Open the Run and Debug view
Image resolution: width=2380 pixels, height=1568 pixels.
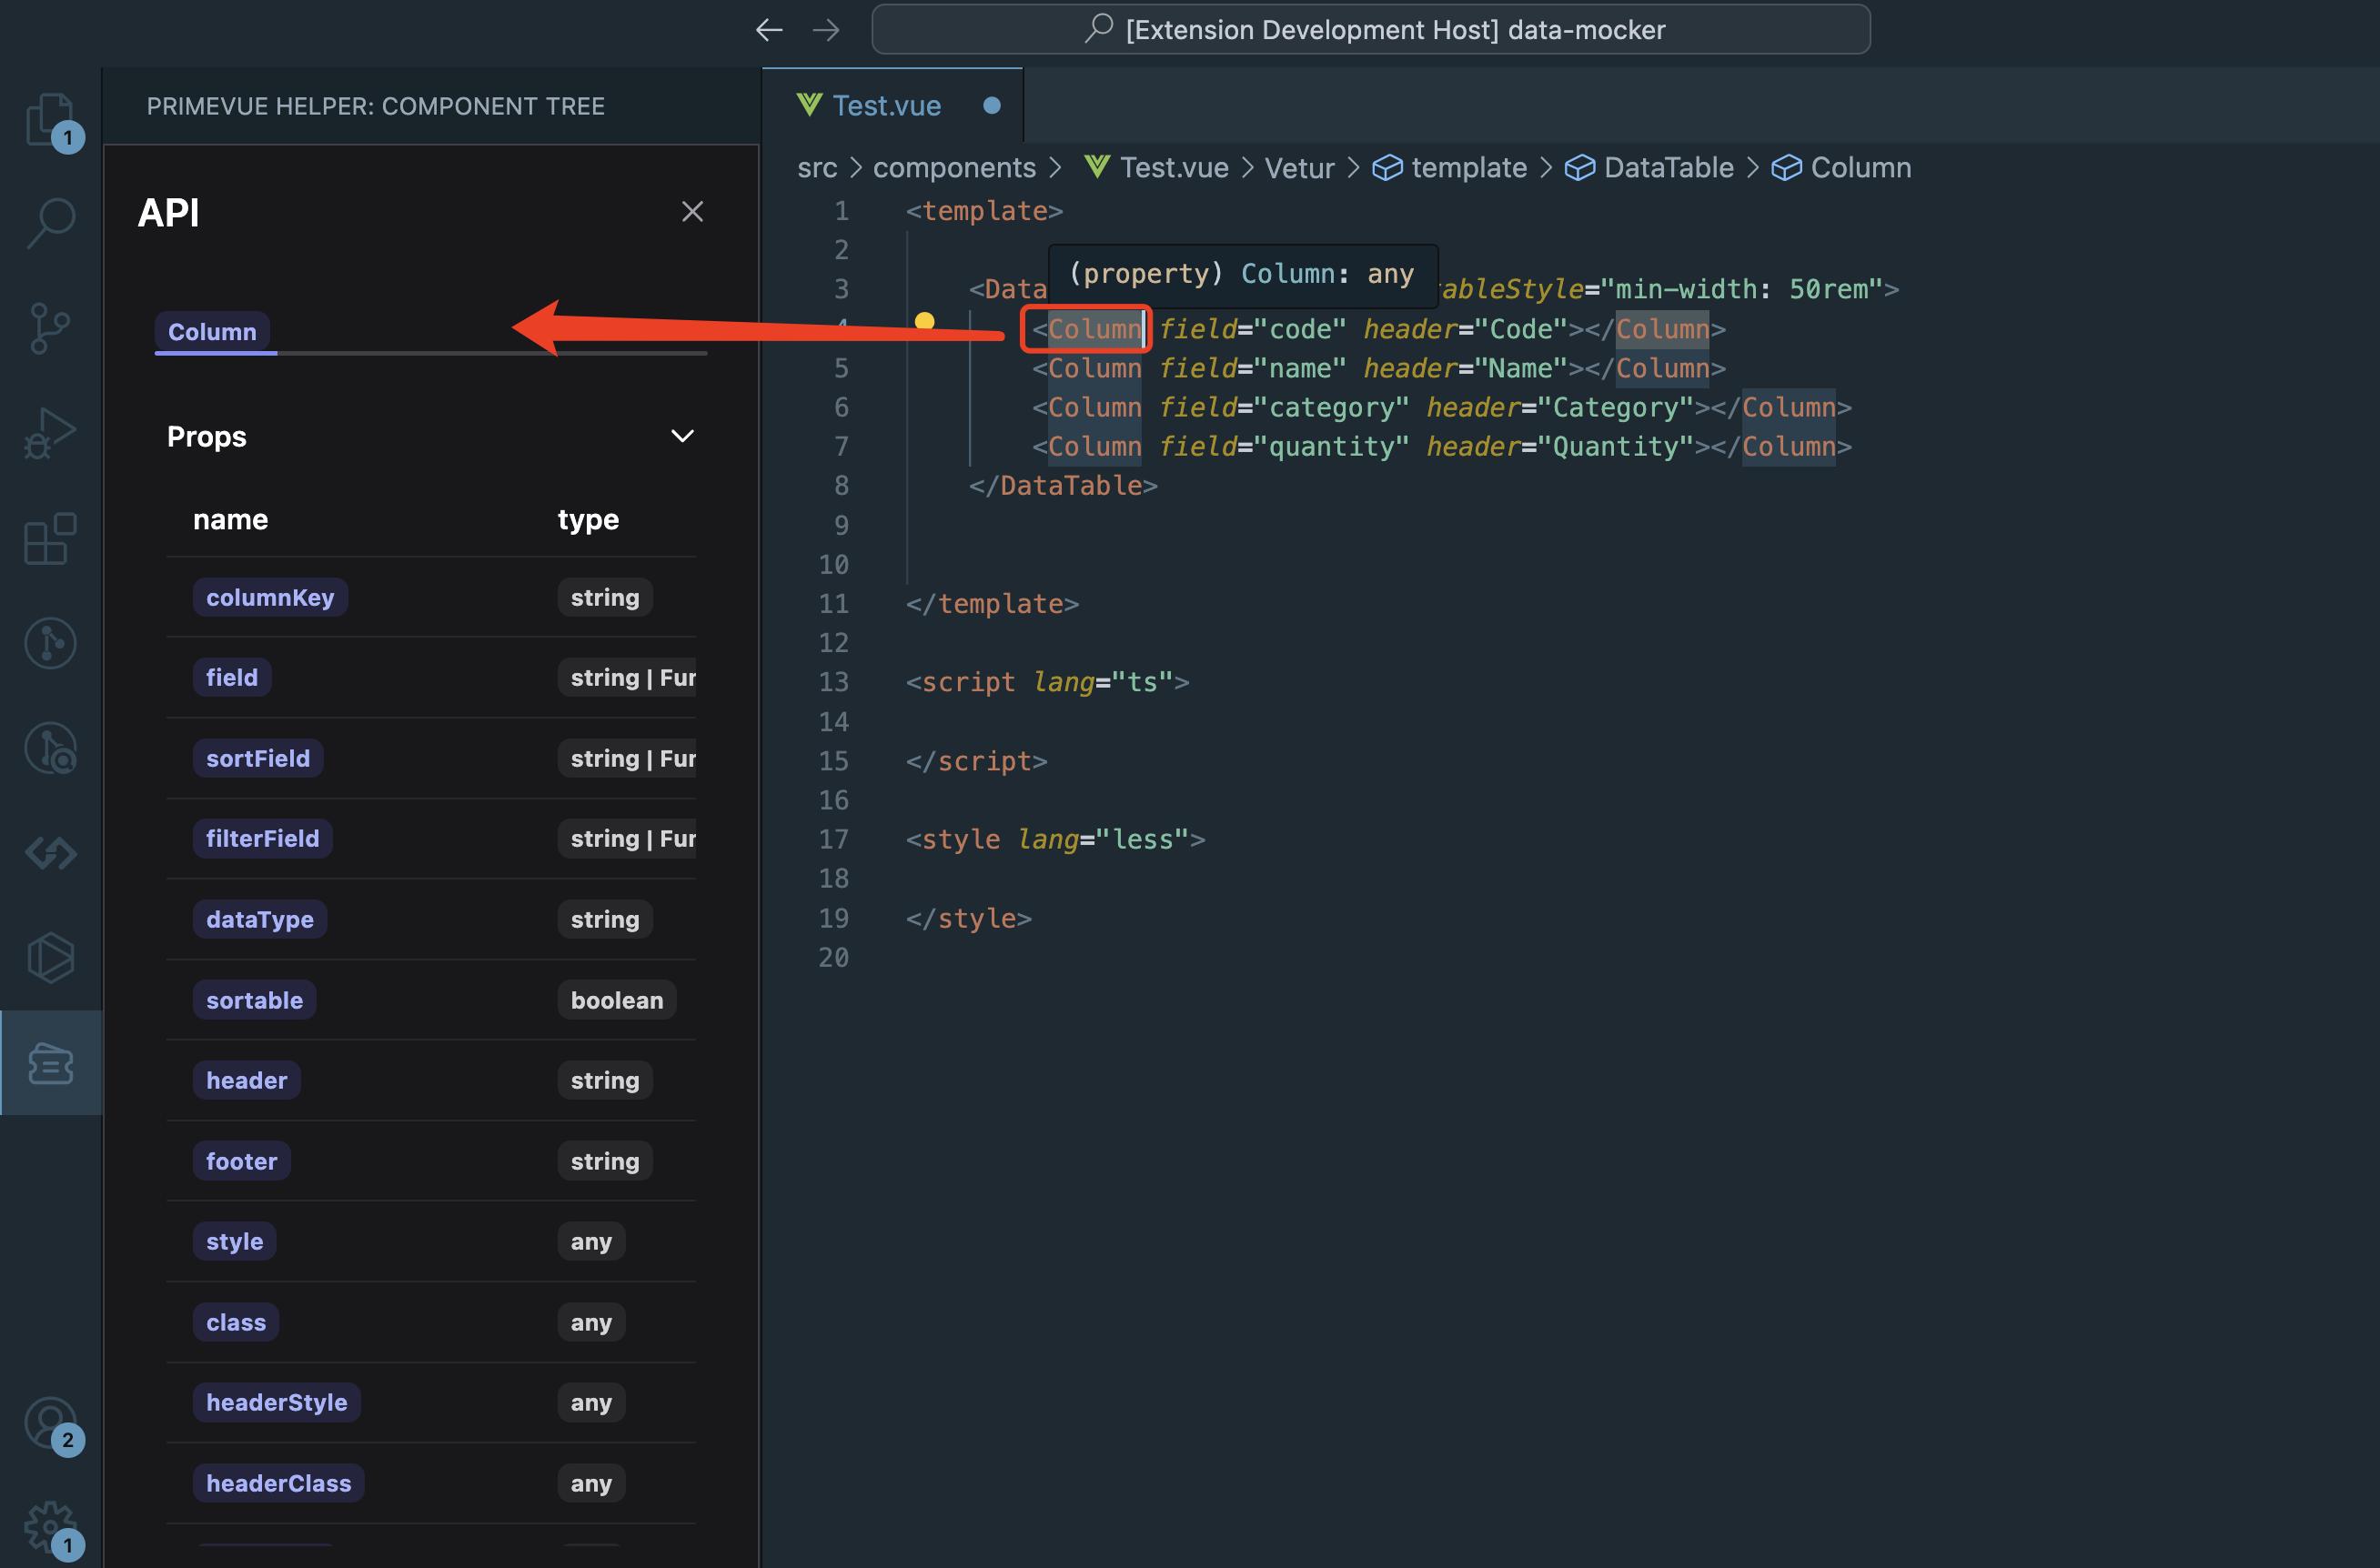(50, 433)
